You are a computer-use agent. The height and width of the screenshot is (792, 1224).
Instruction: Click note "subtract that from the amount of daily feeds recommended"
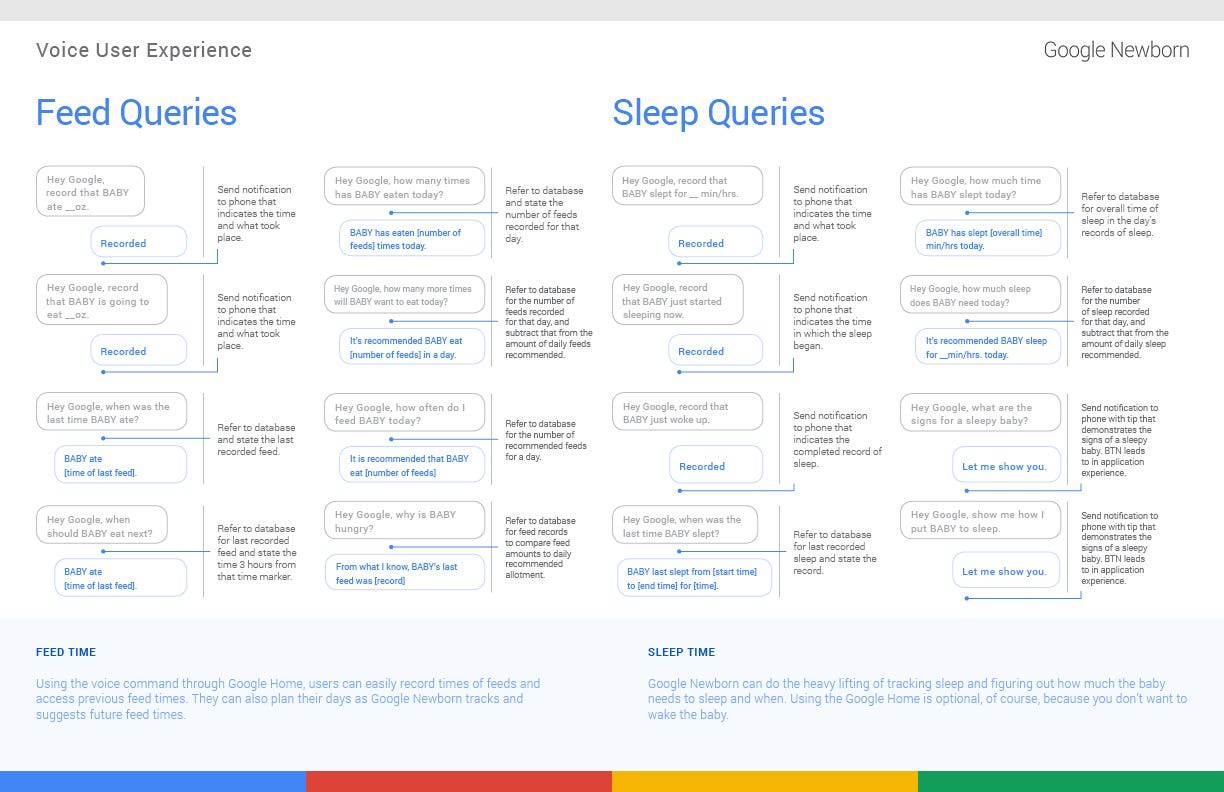(548, 321)
